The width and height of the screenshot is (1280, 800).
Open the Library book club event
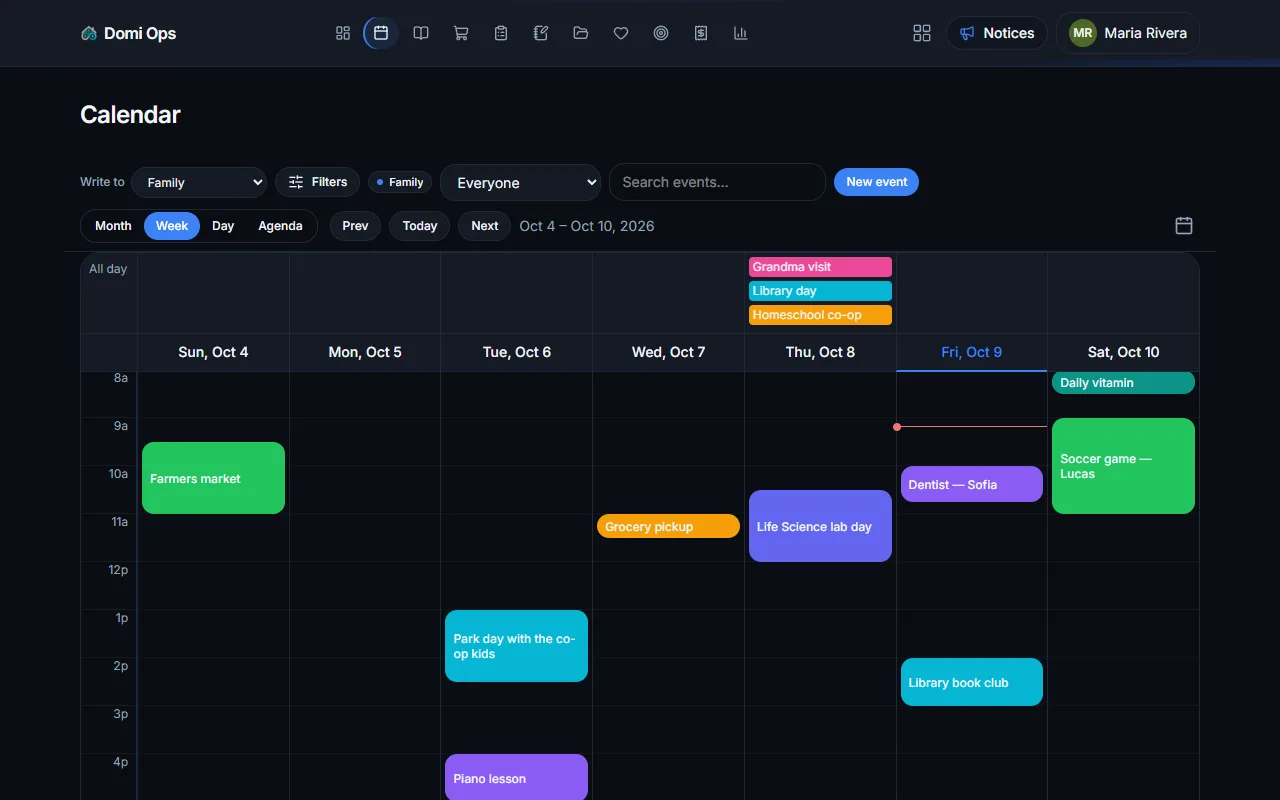point(972,682)
